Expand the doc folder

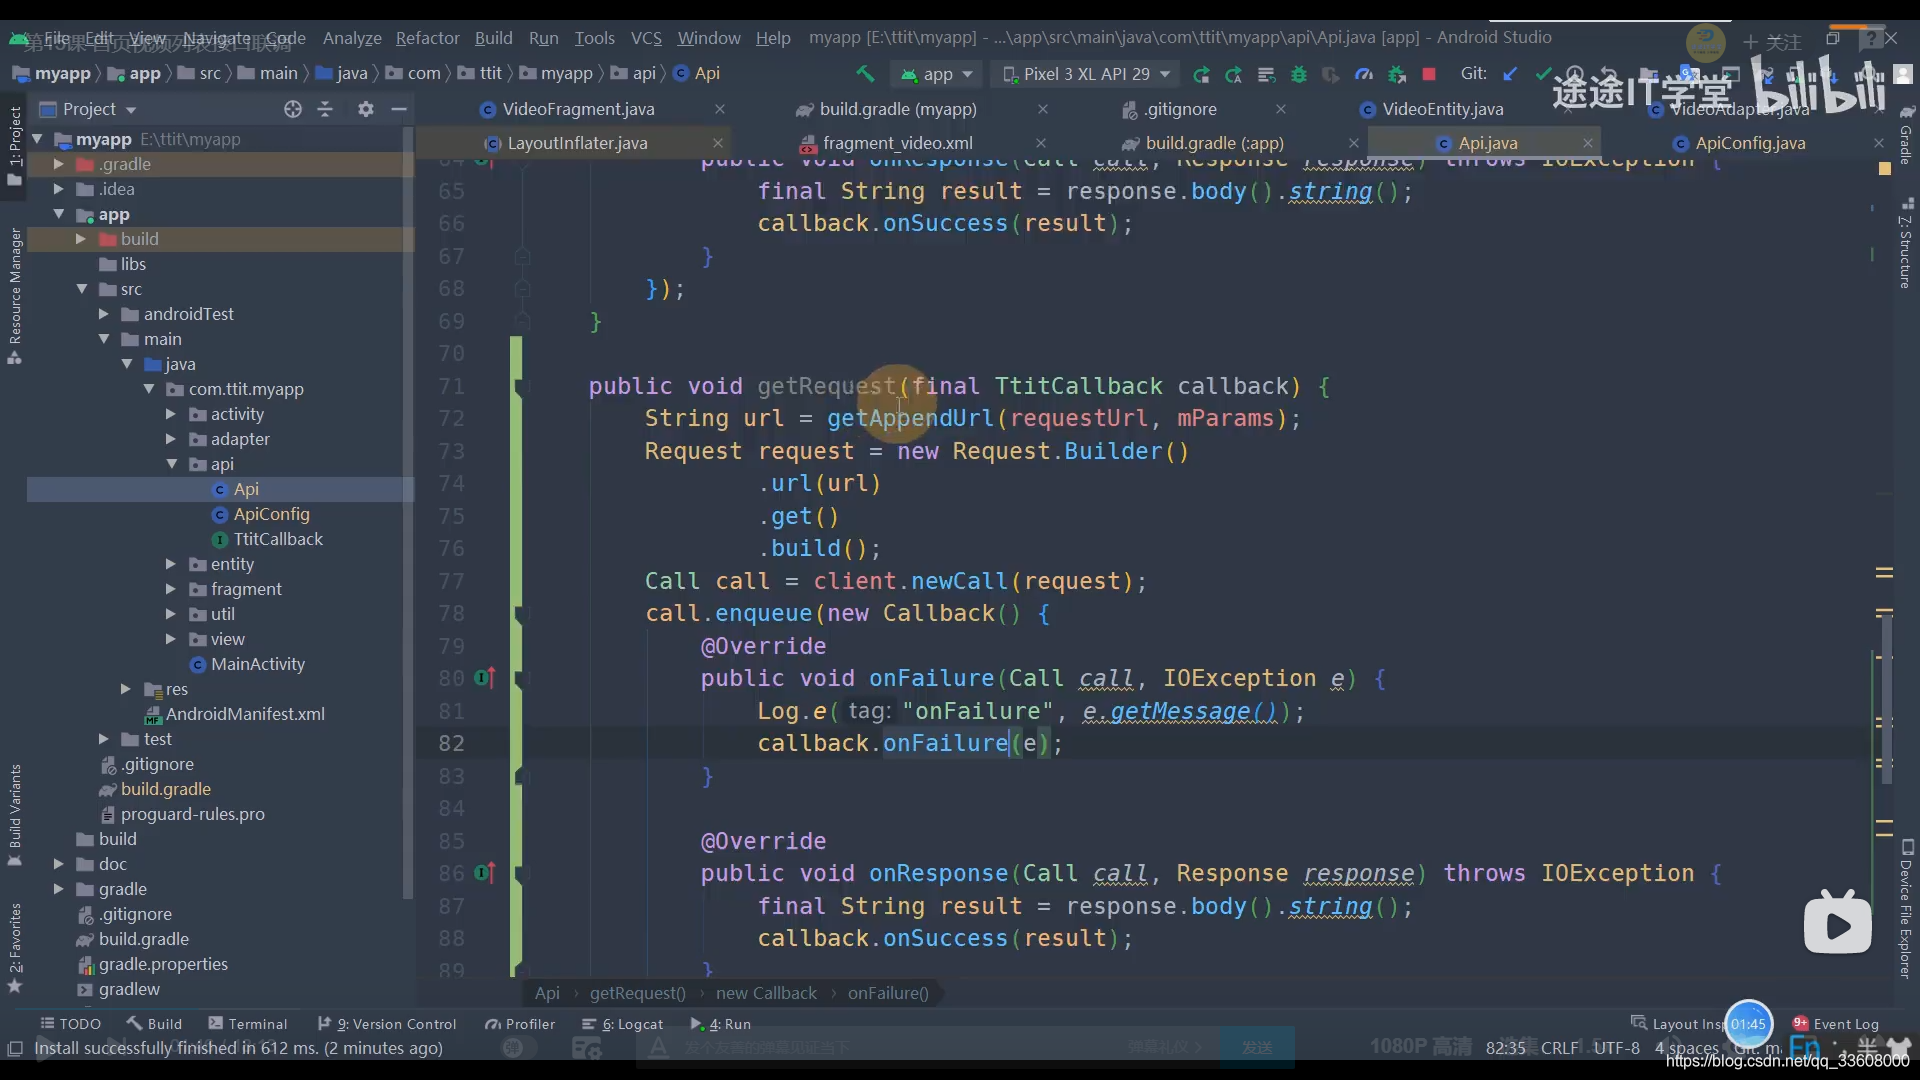point(58,864)
